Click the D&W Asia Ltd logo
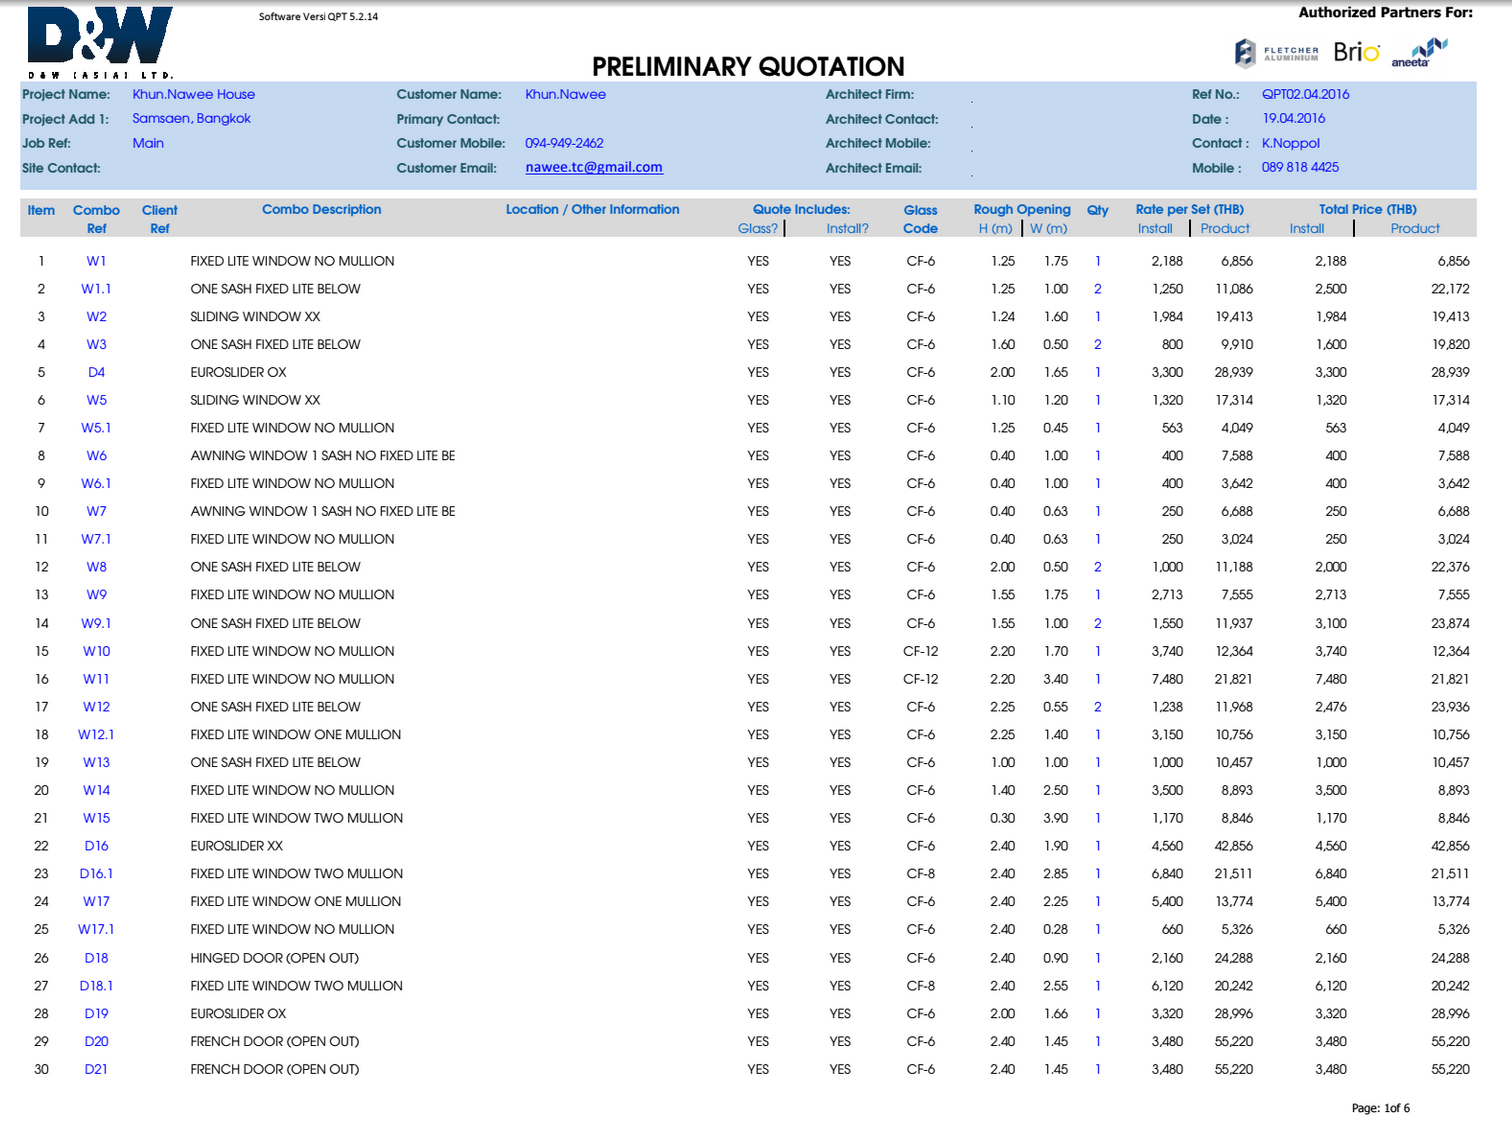The height and width of the screenshot is (1131, 1512). tap(100, 42)
